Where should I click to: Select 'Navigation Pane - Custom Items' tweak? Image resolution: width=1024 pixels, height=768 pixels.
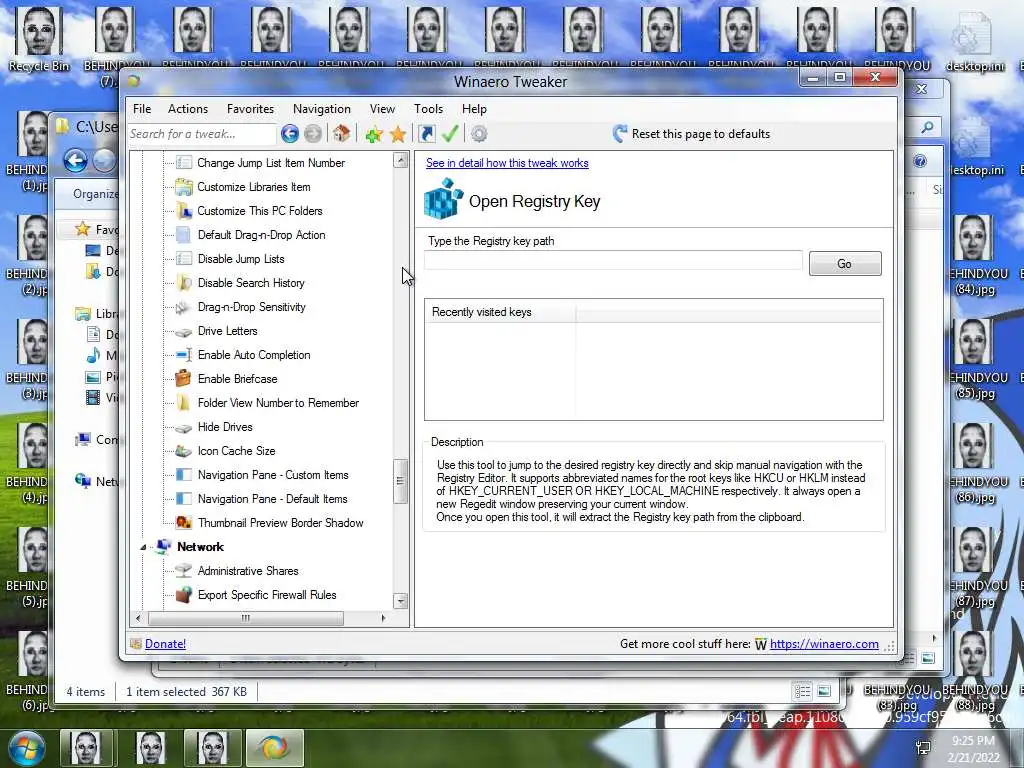click(273, 475)
